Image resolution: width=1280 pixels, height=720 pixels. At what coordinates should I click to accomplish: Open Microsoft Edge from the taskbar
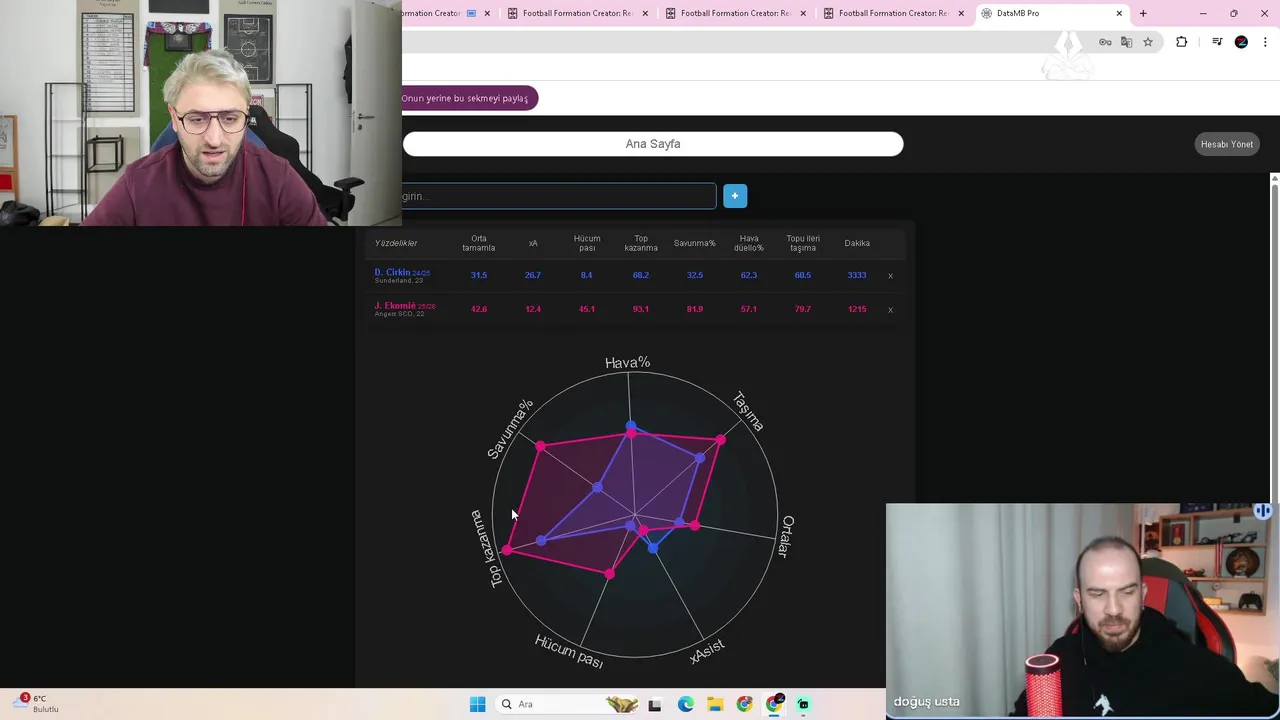click(685, 705)
